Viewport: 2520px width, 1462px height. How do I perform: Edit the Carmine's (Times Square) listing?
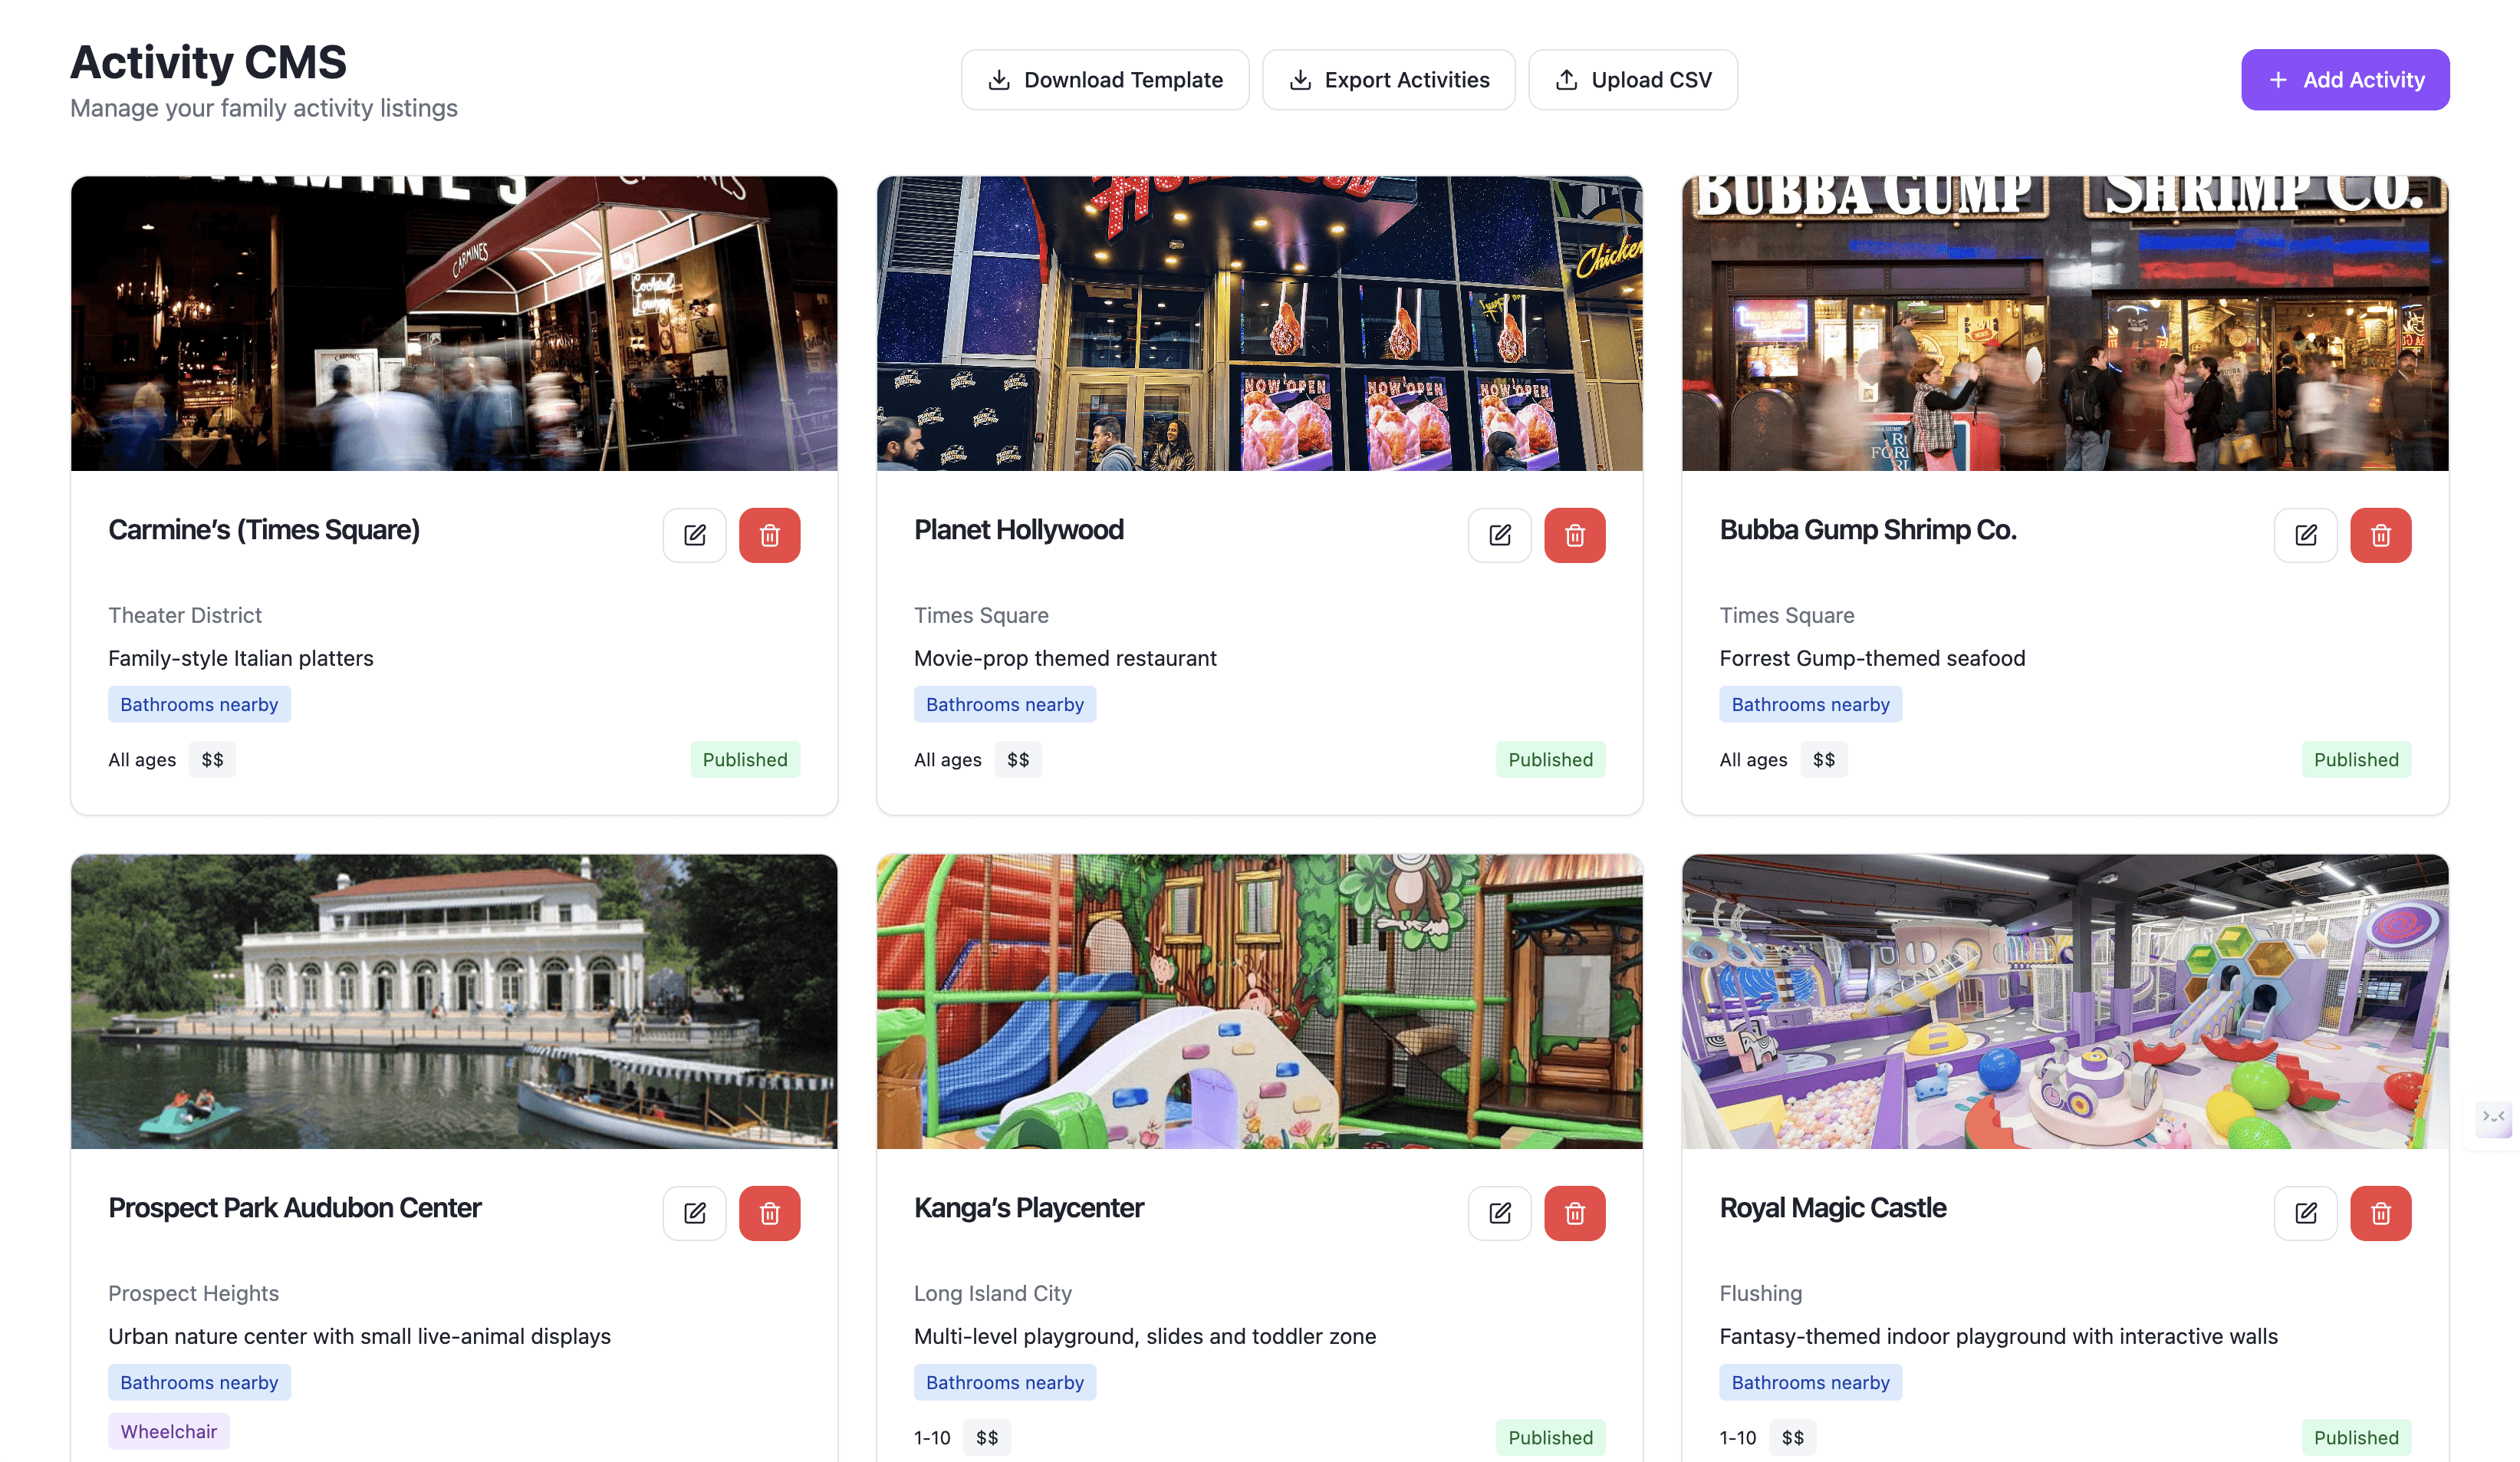click(x=694, y=535)
